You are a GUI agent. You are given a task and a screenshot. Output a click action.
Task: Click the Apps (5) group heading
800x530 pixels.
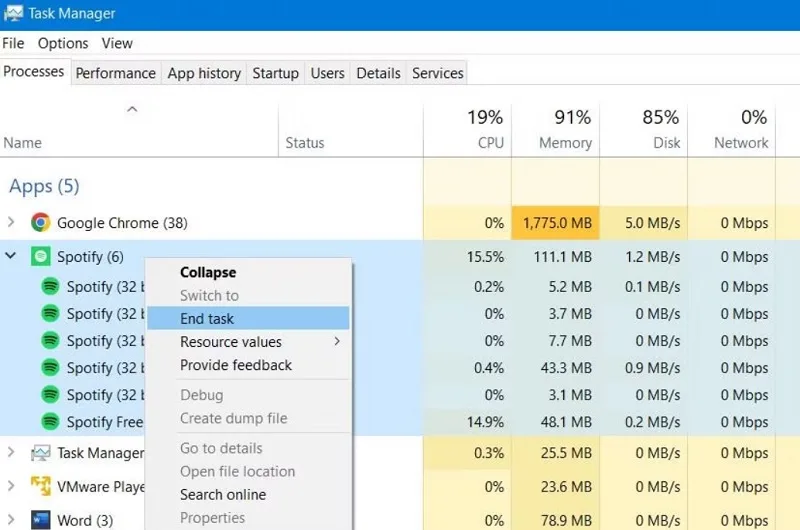(44, 186)
